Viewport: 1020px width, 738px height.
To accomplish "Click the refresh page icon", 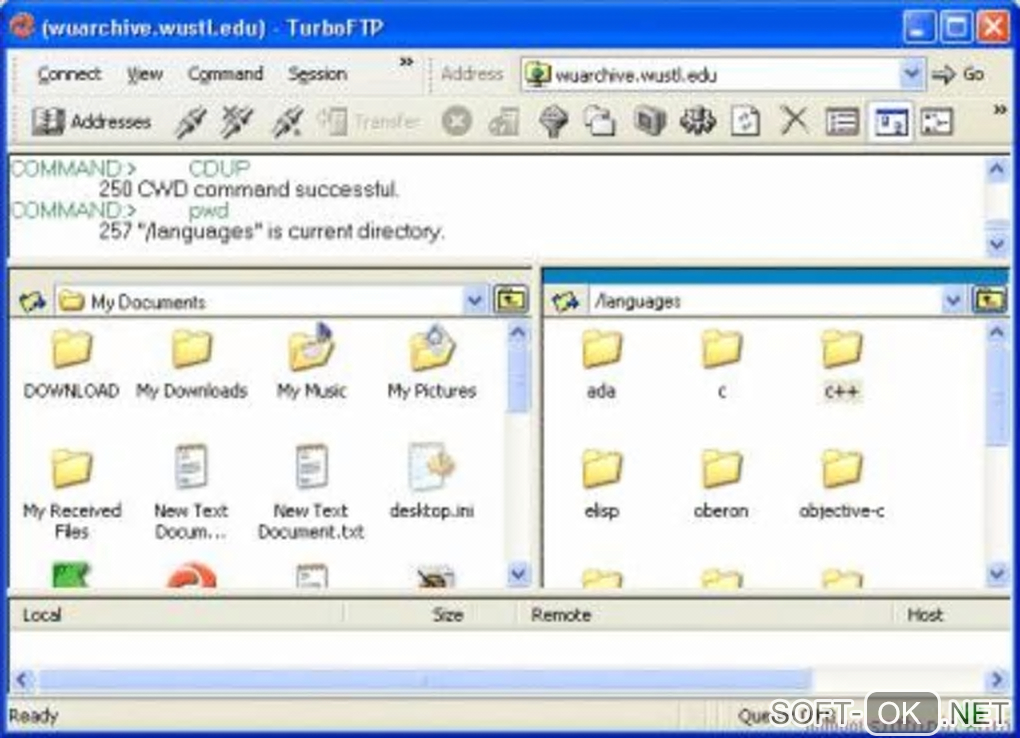I will (745, 122).
